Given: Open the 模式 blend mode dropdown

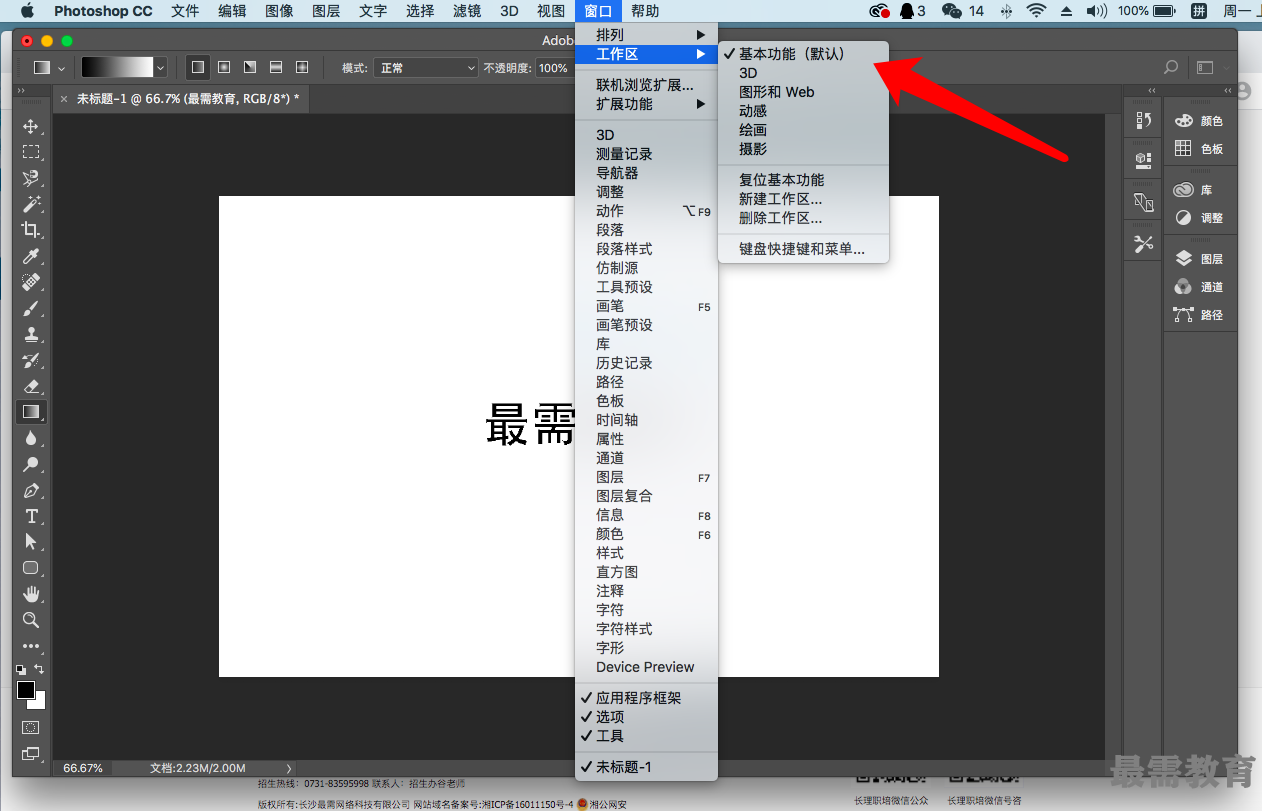Looking at the screenshot, I should (426, 68).
